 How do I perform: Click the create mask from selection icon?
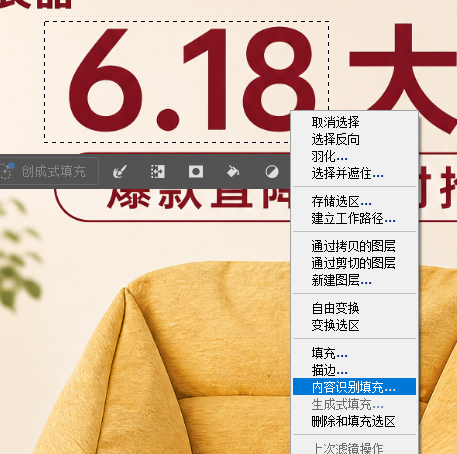click(196, 172)
